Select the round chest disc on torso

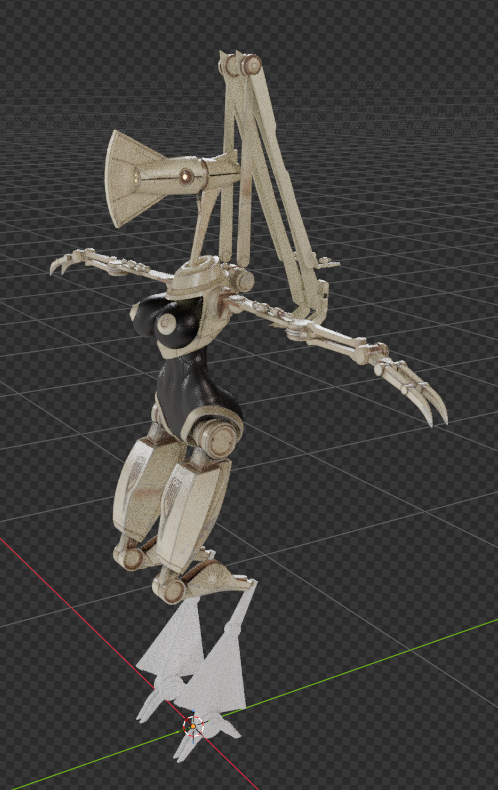166,325
